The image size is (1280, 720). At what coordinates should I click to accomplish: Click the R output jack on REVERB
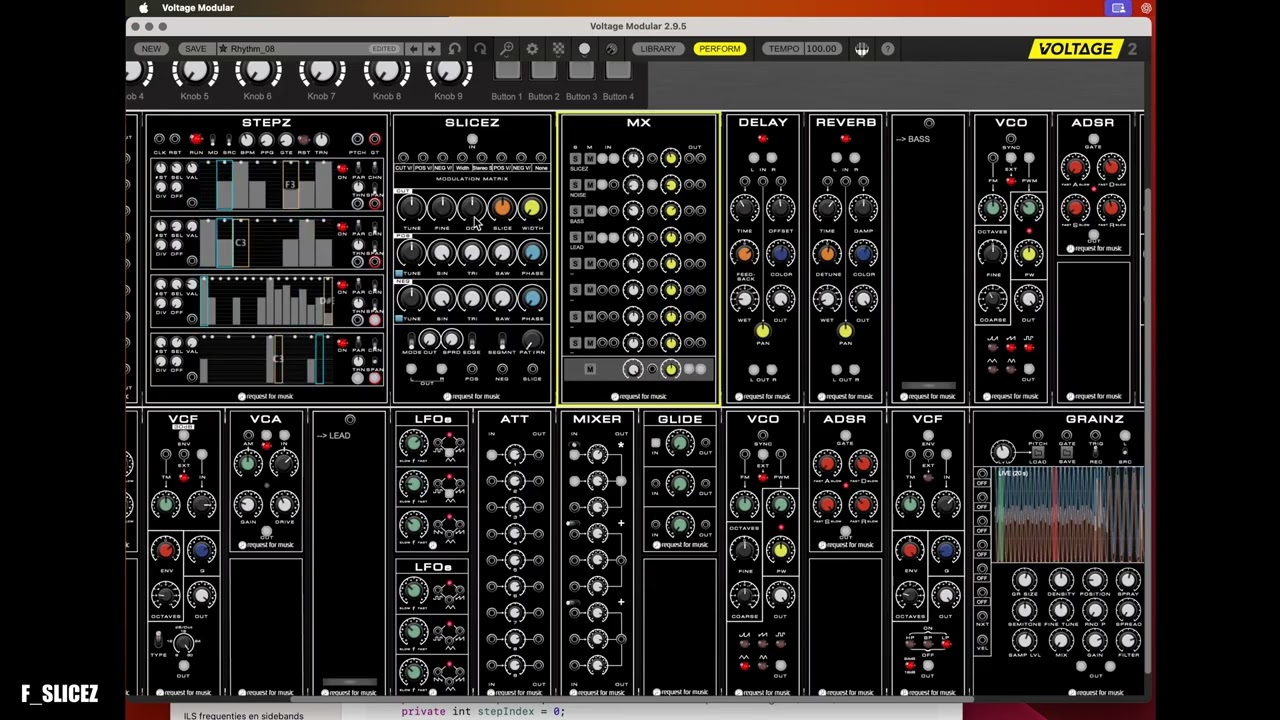click(854, 369)
